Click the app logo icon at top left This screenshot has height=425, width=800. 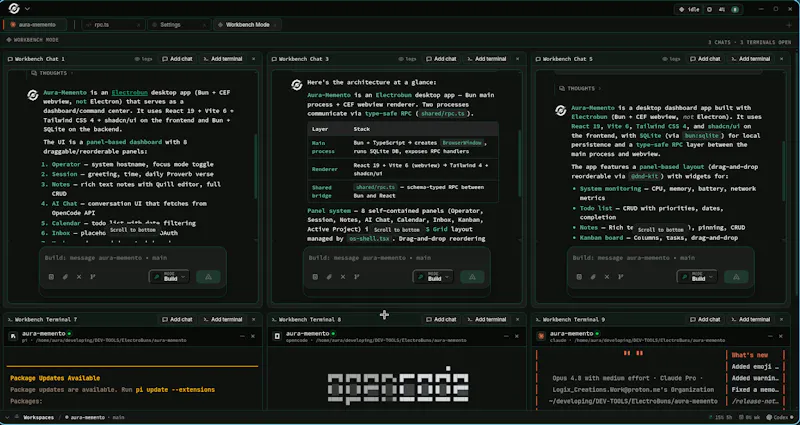tap(14, 9)
